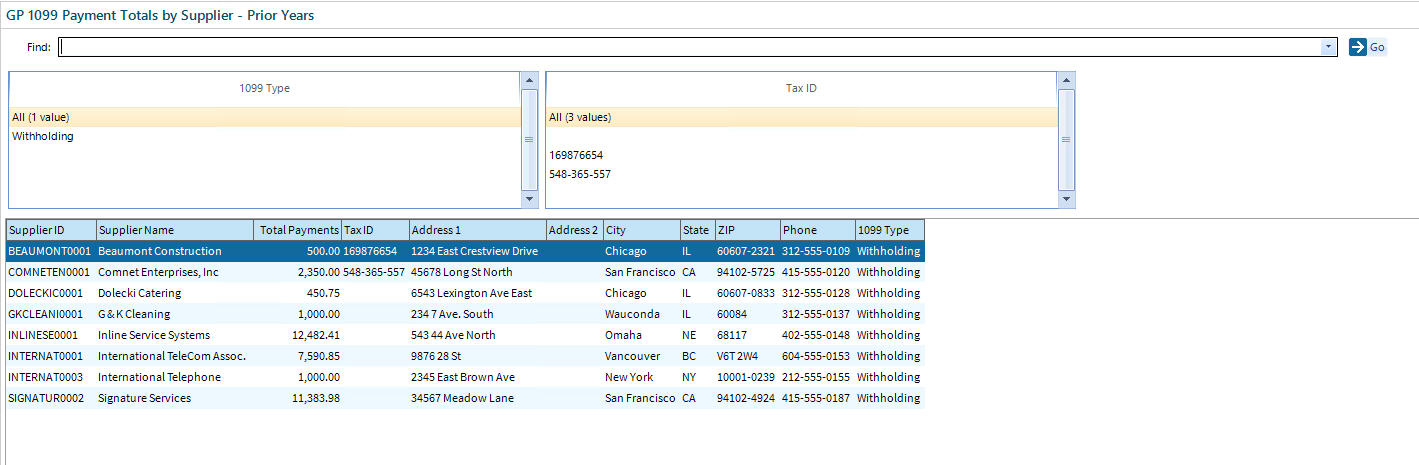Image resolution: width=1419 pixels, height=465 pixels.
Task: Sort by Supplier ID column header
Action: 51,230
